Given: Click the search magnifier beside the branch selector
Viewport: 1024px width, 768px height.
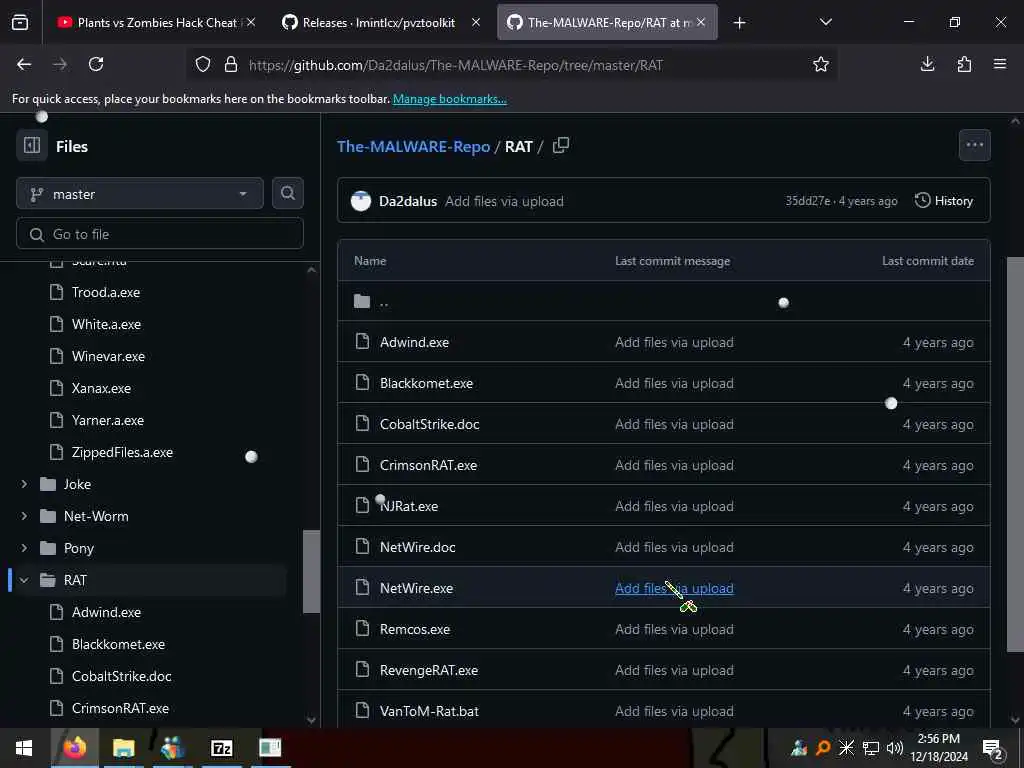Looking at the screenshot, I should click(x=287, y=193).
